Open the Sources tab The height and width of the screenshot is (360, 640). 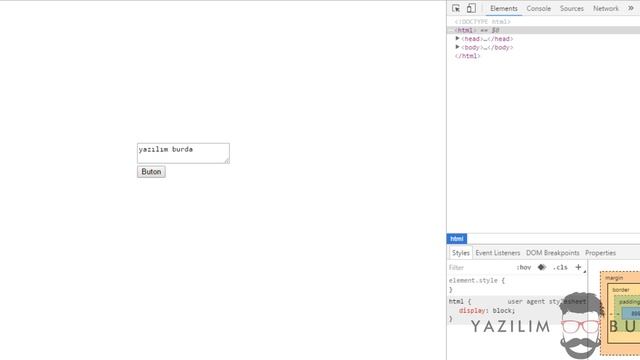(571, 8)
